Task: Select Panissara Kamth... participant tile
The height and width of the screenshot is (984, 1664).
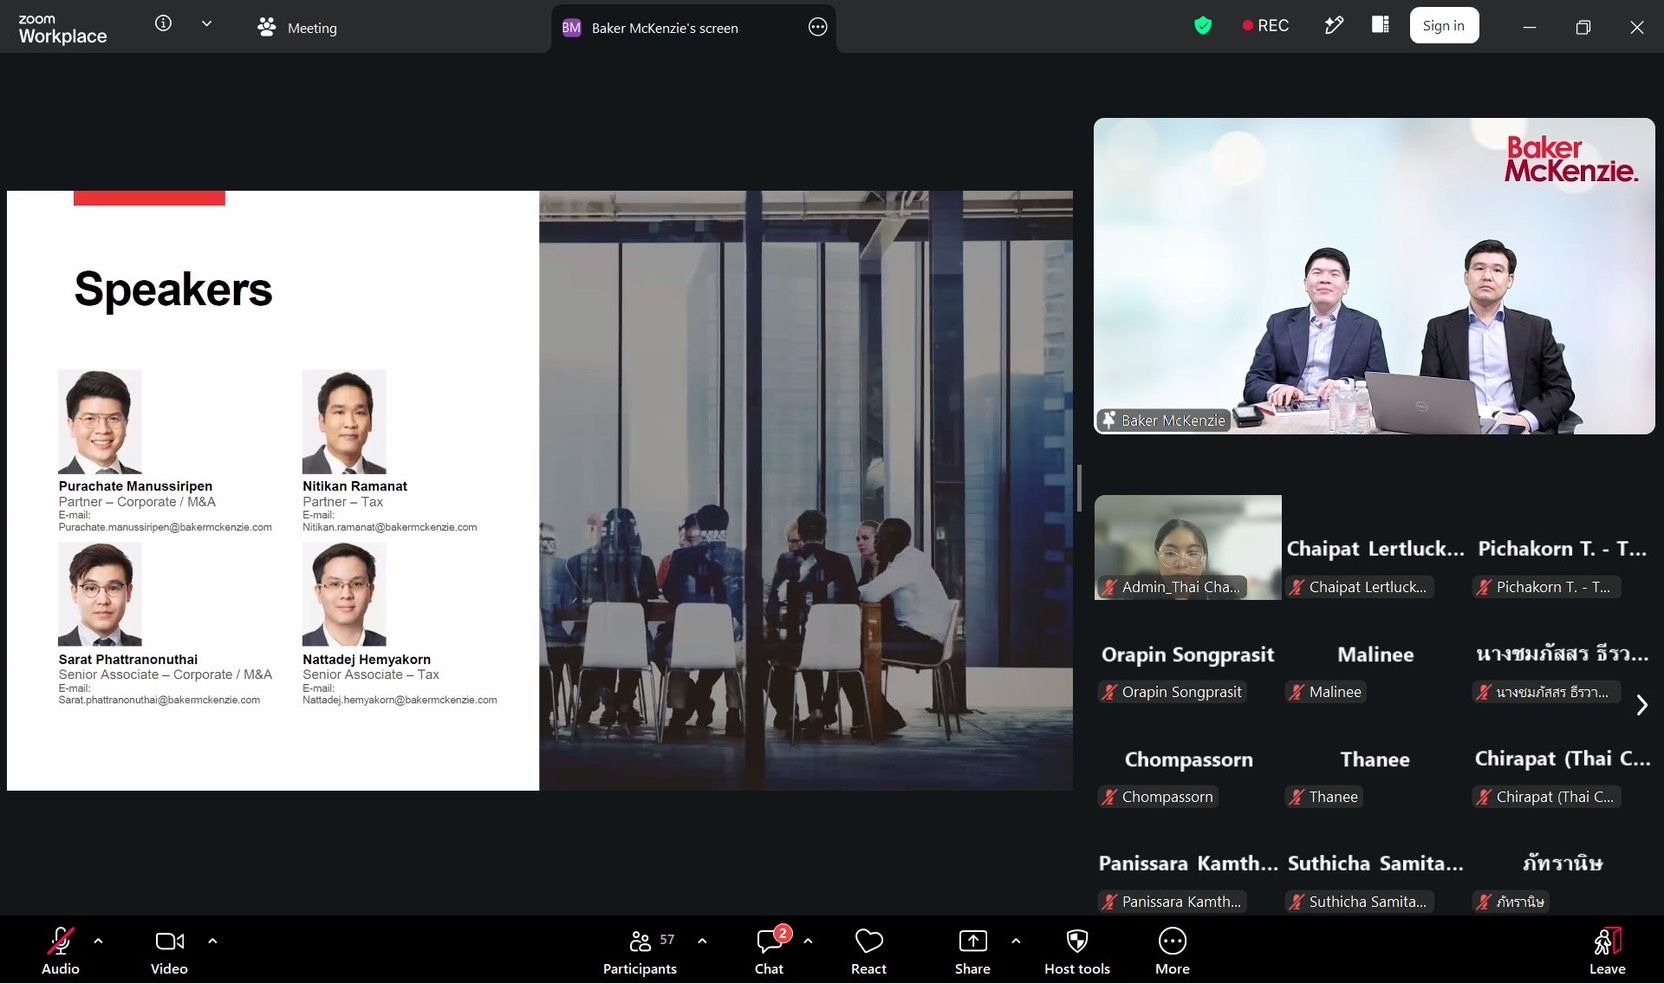Action: [1188, 863]
